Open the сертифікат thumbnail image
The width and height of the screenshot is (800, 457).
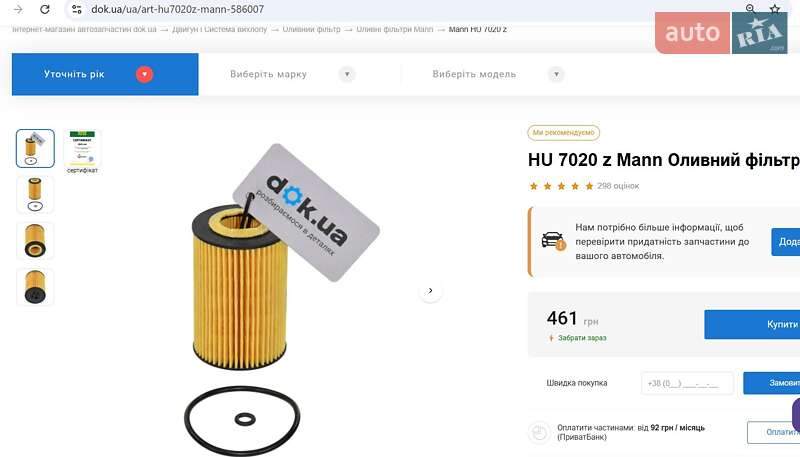82,151
